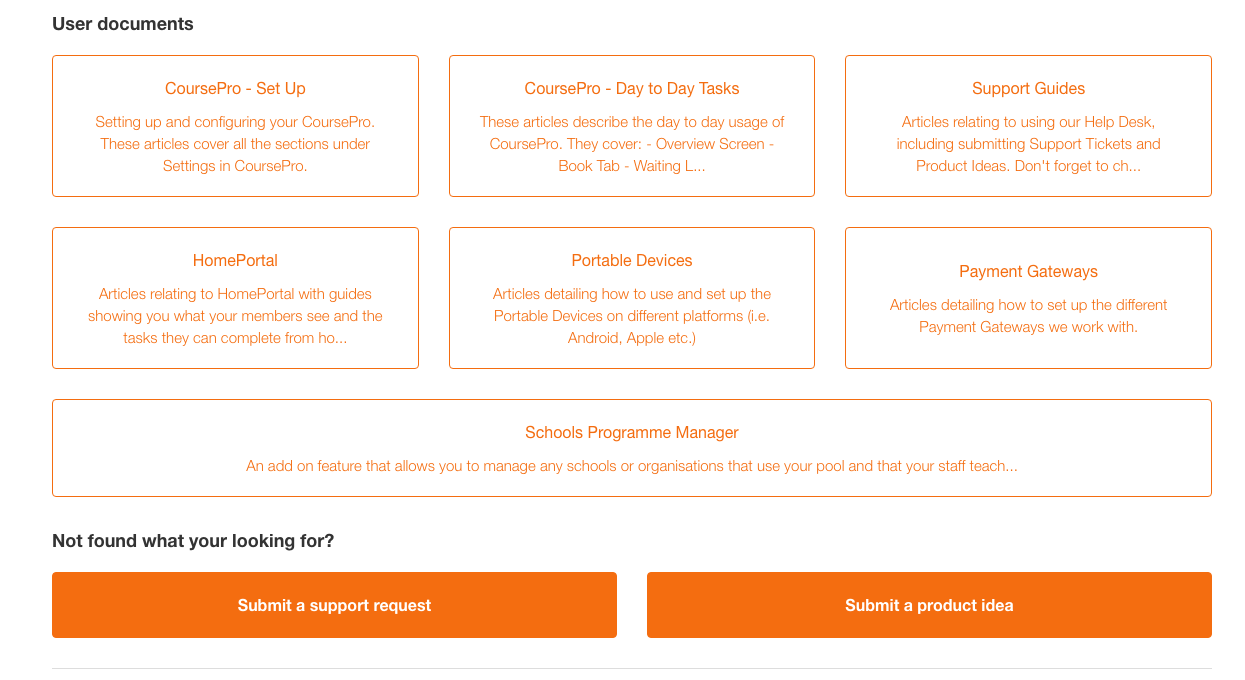Viewport: 1245px width, 680px height.
Task: Click the Android, Apple platforms description text
Action: pyautogui.click(x=631, y=316)
